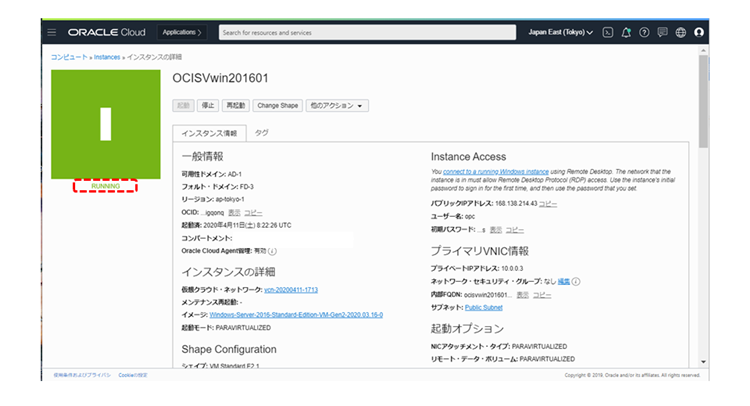Image resolution: width=750 pixels, height=406 pixels.
Task: Select the instance name OCISVwin201601
Action: tap(221, 78)
